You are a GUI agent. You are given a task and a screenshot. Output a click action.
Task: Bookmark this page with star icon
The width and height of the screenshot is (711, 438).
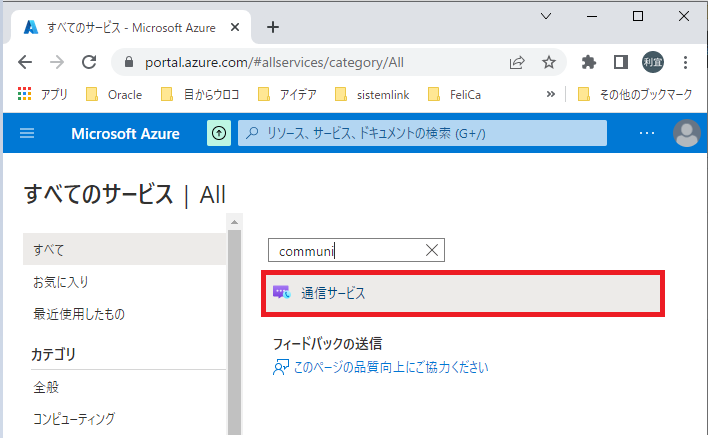549,62
